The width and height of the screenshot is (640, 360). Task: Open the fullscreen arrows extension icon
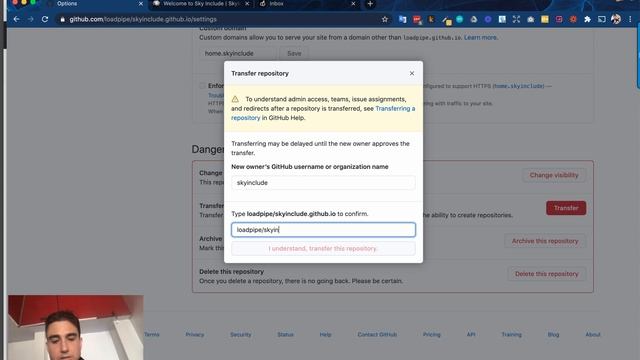pos(516,19)
